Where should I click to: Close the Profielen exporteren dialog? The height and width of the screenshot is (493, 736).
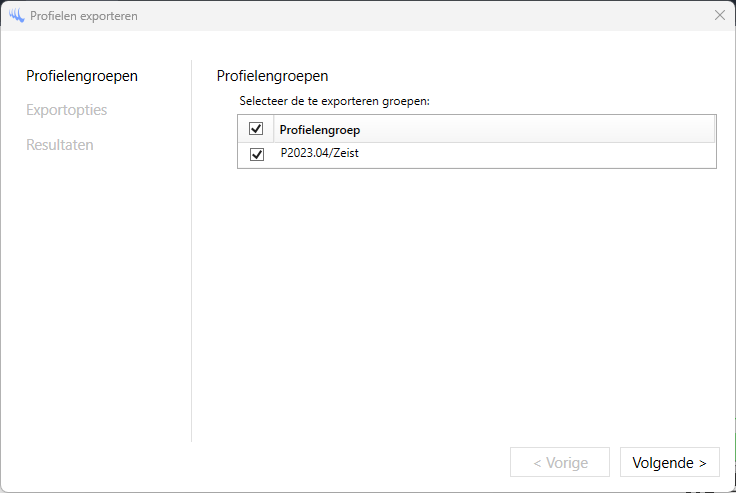pyautogui.click(x=719, y=16)
